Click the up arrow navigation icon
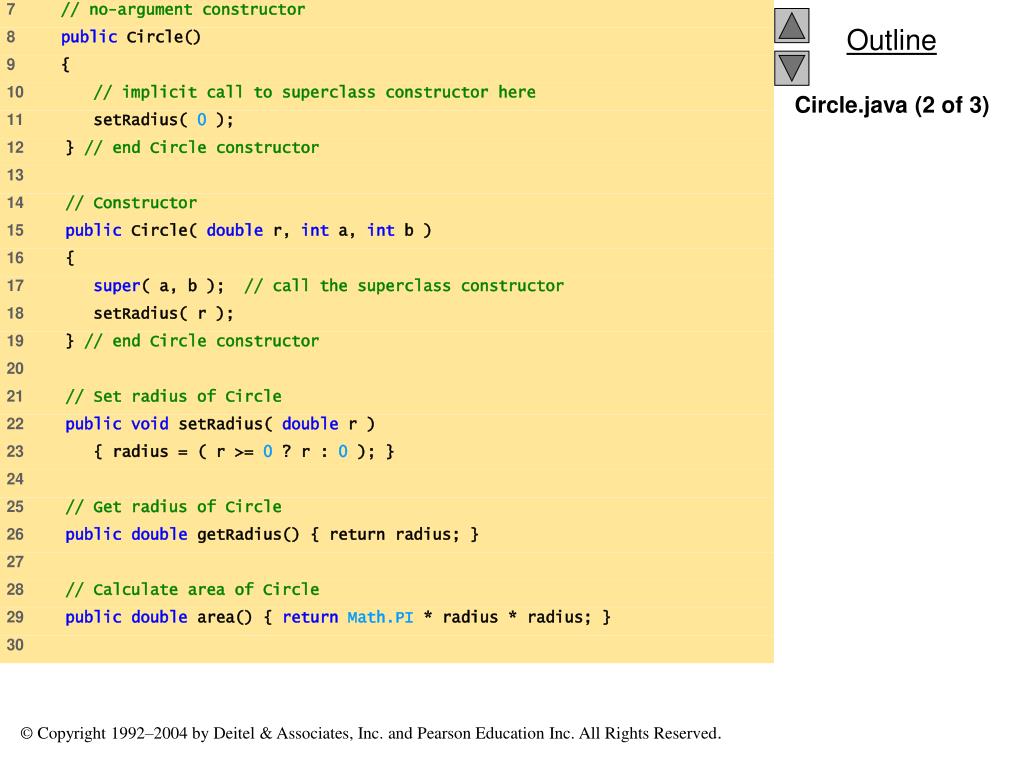1024x768 pixels. [792, 25]
